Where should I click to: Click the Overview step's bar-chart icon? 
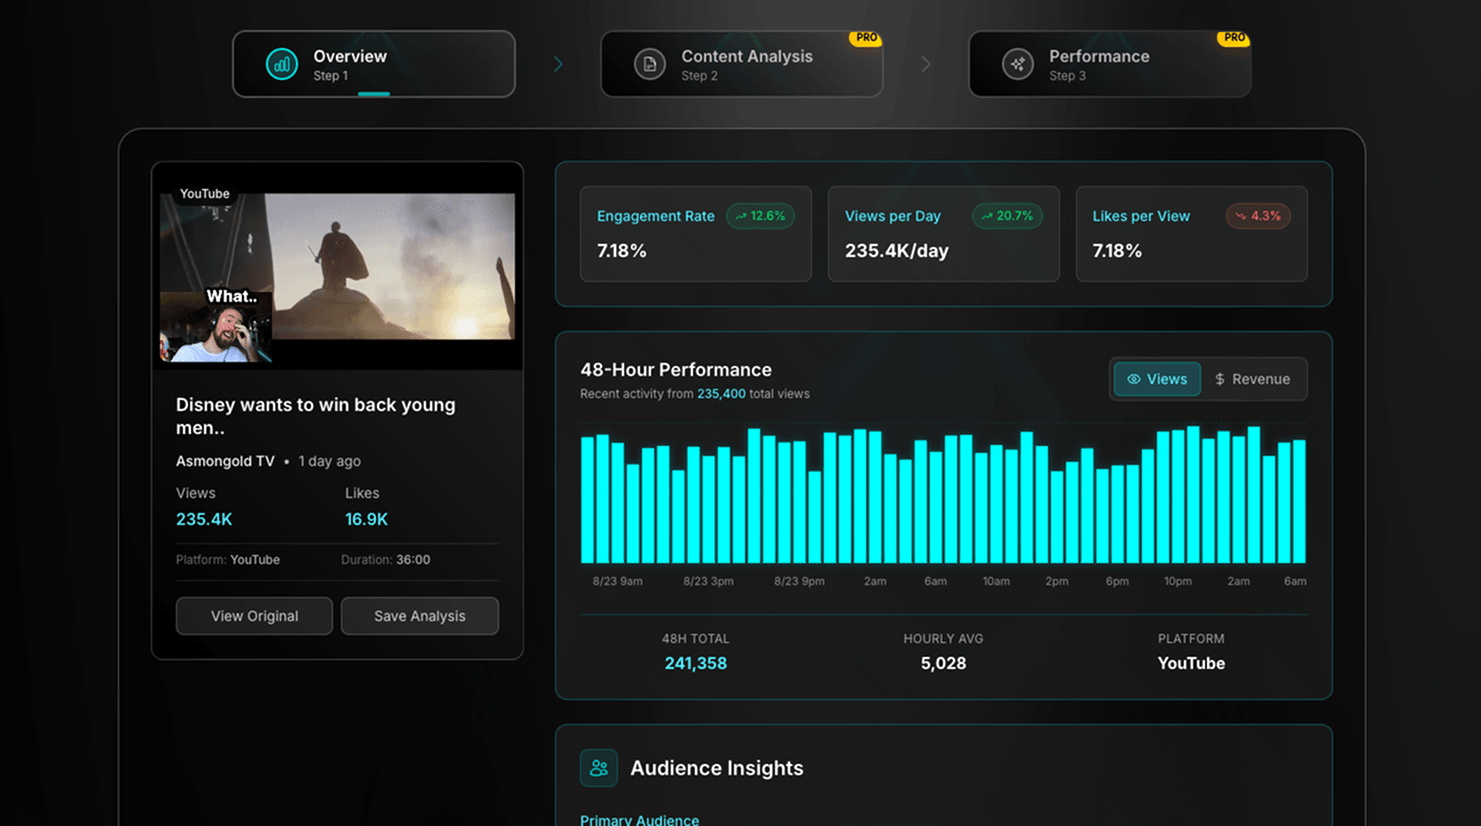click(x=280, y=63)
